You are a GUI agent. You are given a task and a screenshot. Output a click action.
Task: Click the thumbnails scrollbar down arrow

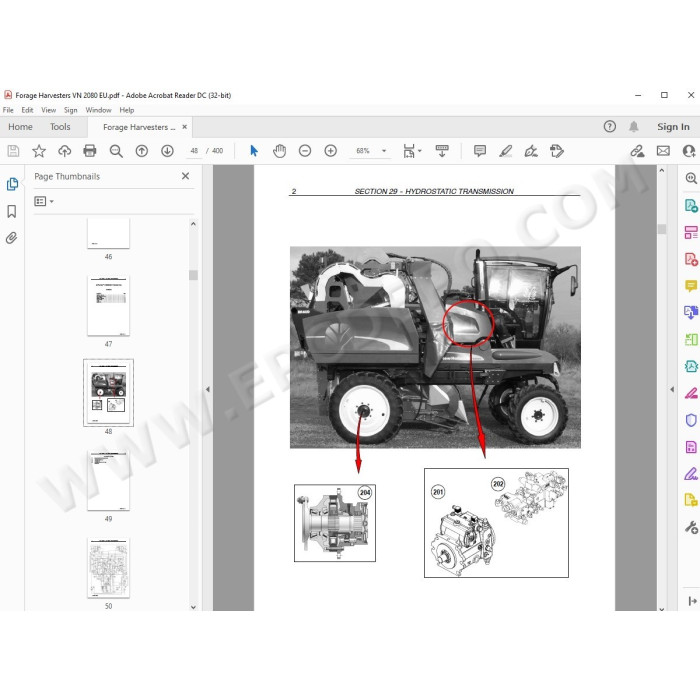pos(193,607)
